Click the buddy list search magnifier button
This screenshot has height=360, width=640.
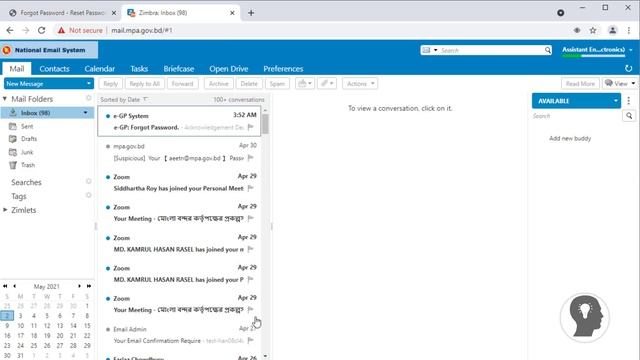click(x=629, y=116)
